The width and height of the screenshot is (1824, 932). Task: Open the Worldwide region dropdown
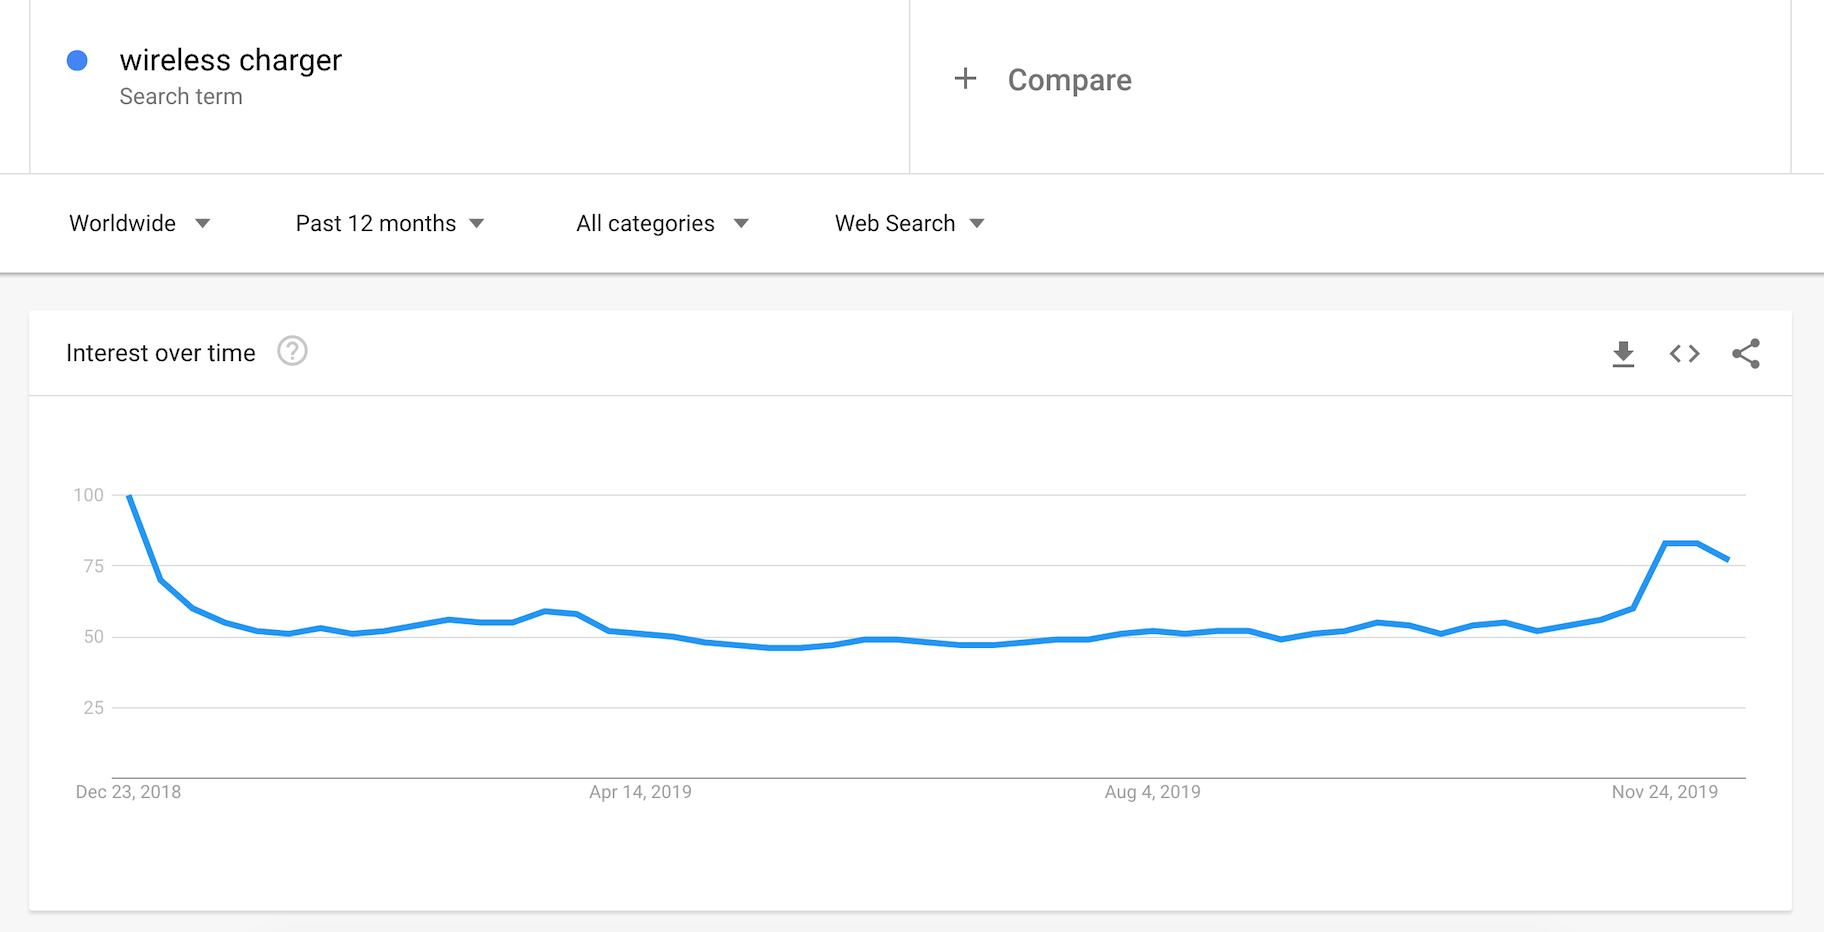point(139,223)
